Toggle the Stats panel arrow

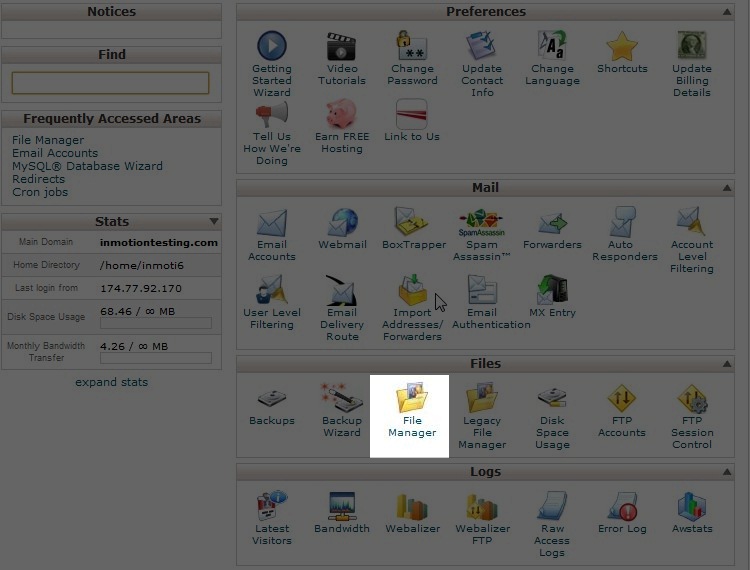pos(214,221)
